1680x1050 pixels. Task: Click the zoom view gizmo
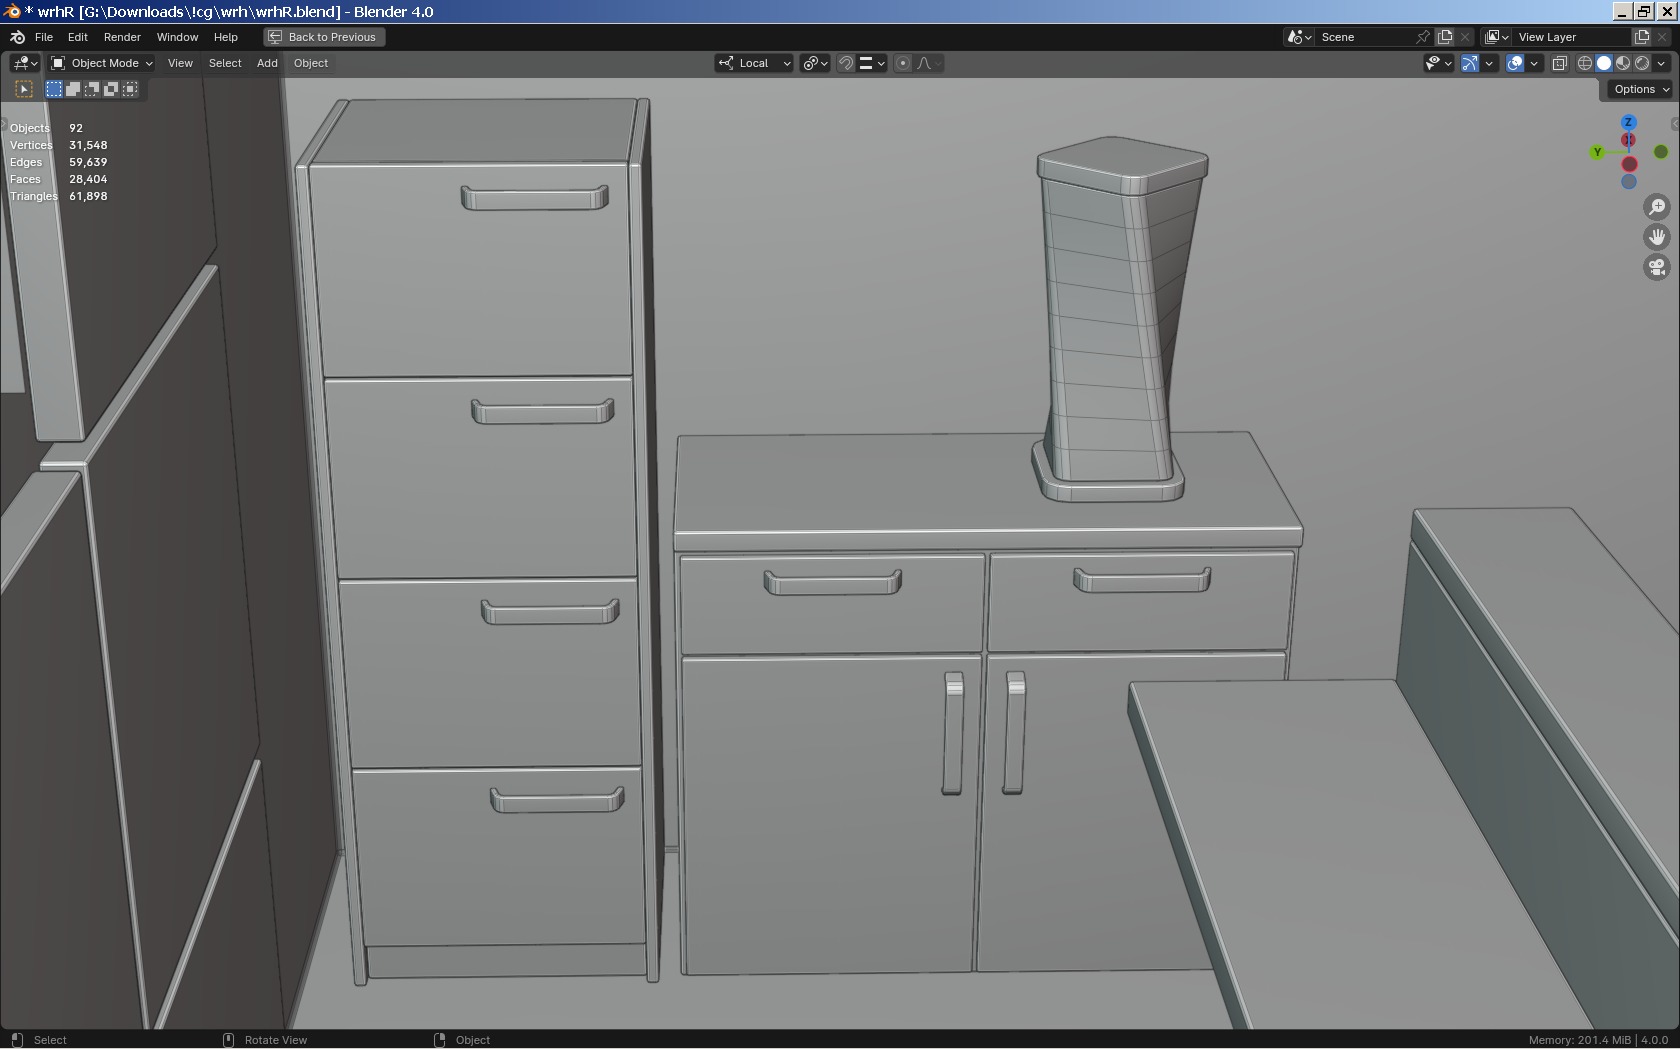click(x=1657, y=207)
